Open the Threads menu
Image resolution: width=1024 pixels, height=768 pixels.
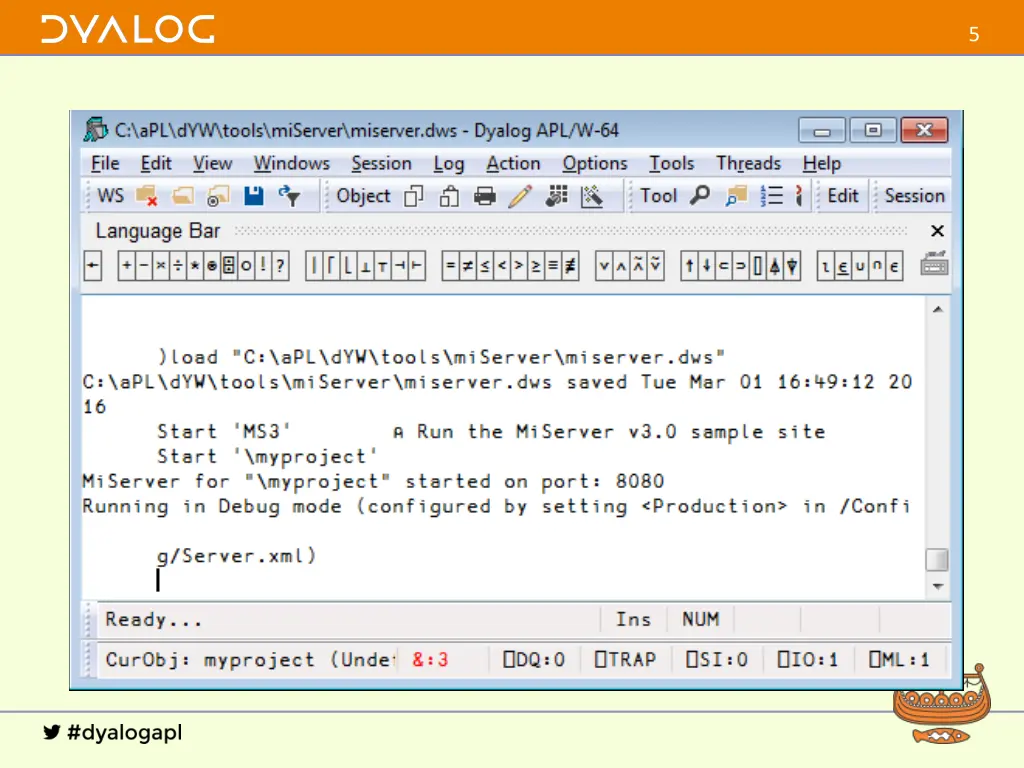pos(748,163)
